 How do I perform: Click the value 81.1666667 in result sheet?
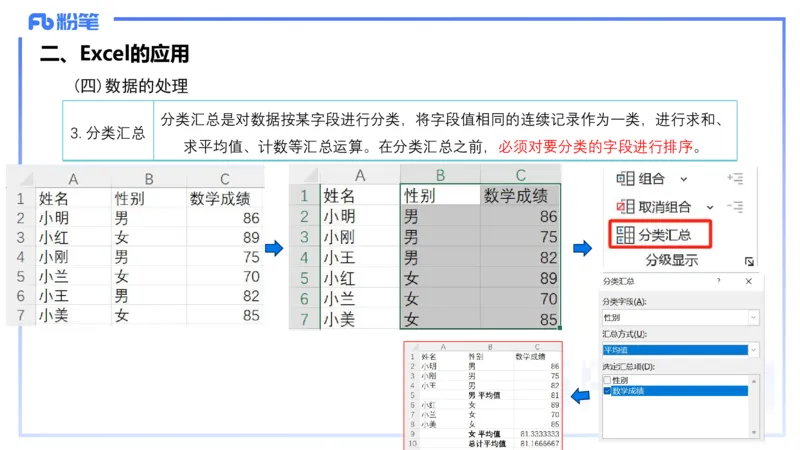click(x=540, y=443)
